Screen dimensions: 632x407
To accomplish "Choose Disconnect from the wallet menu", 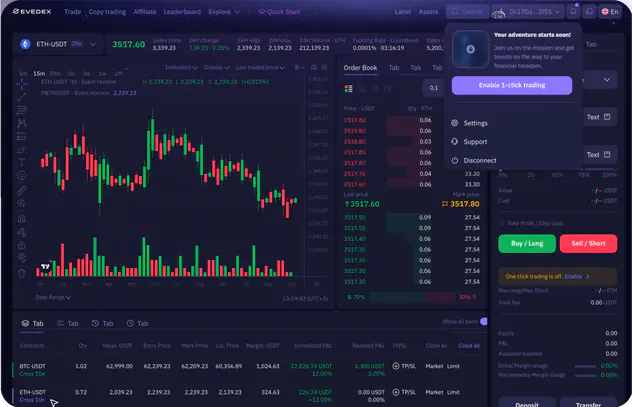I will click(480, 160).
